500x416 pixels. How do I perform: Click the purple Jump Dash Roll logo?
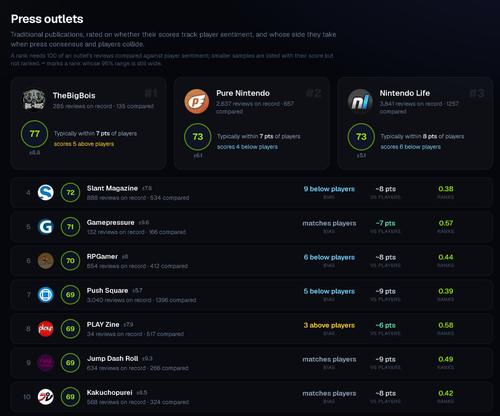tap(46, 363)
